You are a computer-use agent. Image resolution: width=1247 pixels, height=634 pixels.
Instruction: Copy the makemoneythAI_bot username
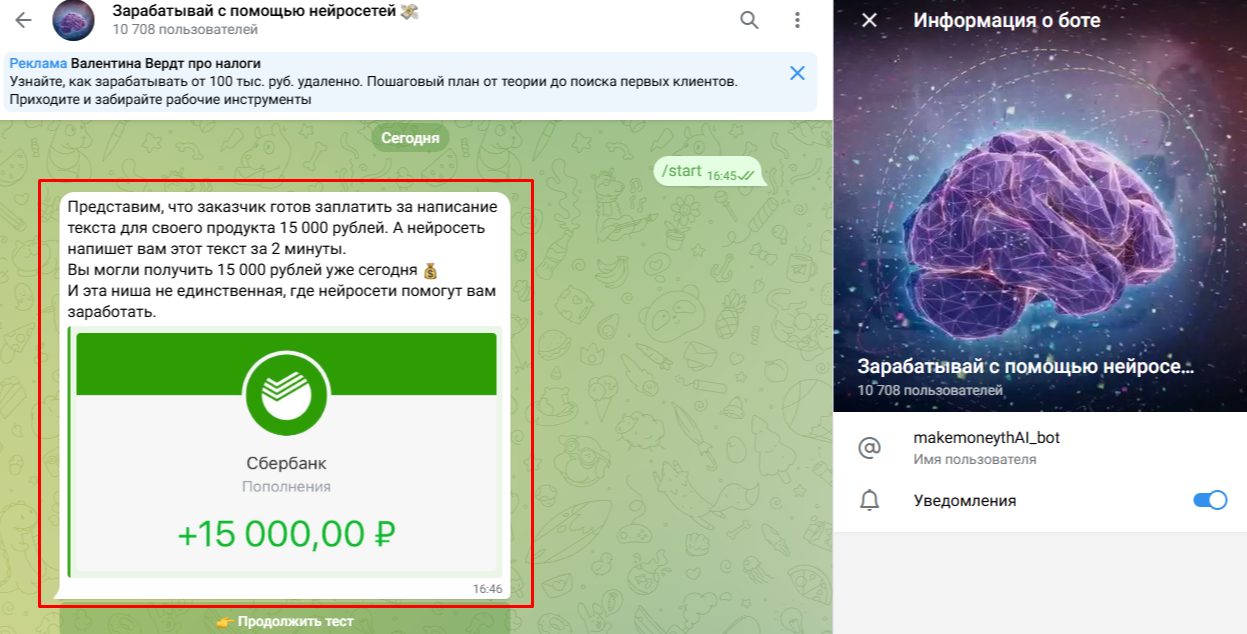coord(986,438)
